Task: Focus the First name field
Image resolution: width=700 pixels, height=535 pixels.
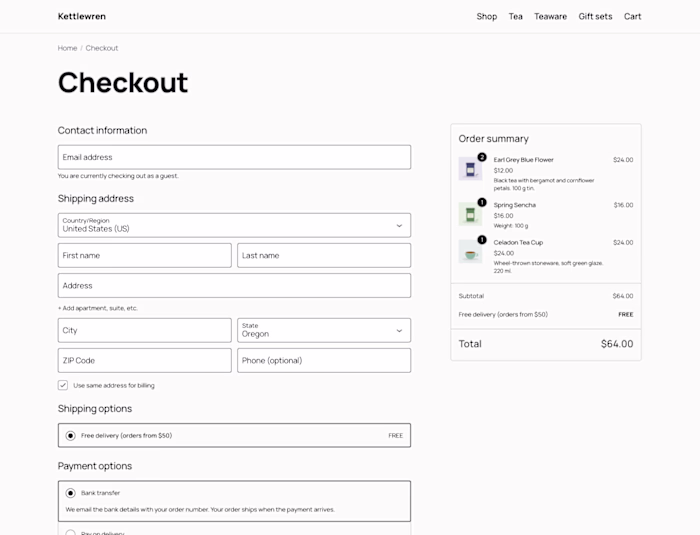Action: coord(145,255)
